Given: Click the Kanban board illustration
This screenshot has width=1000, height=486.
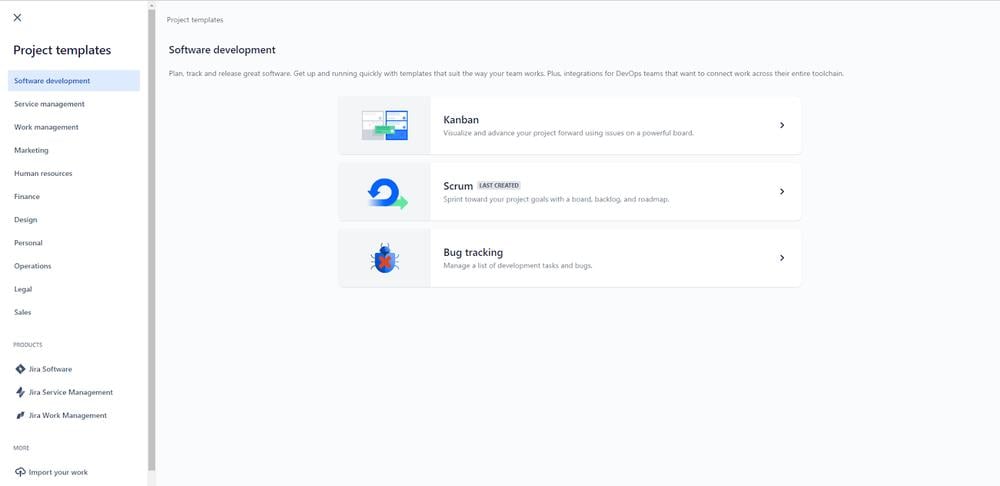Looking at the screenshot, I should [385, 126].
